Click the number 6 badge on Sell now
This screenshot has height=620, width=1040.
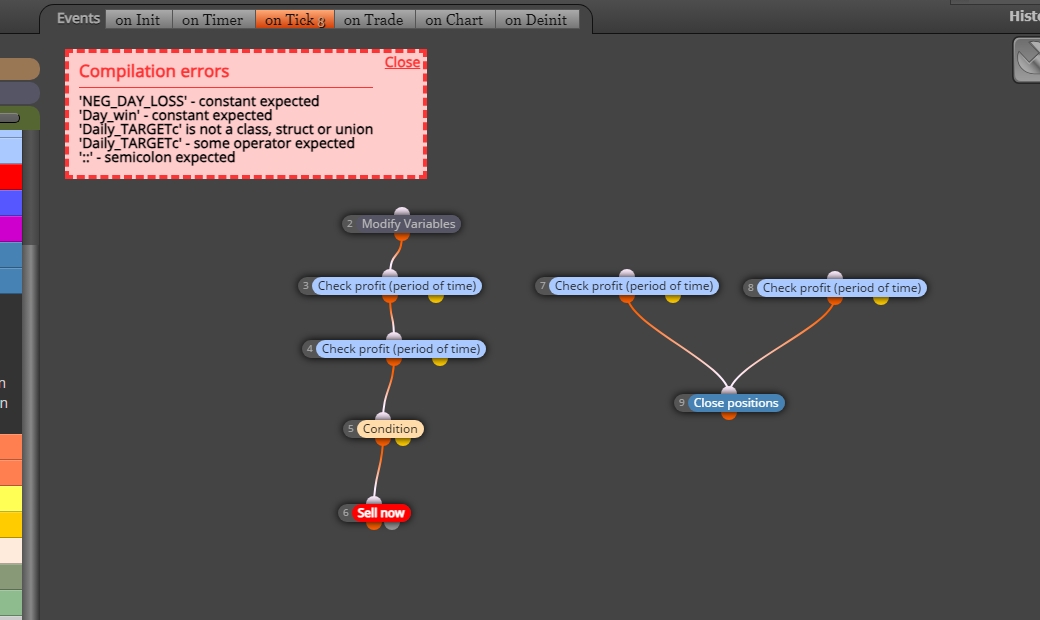point(346,513)
